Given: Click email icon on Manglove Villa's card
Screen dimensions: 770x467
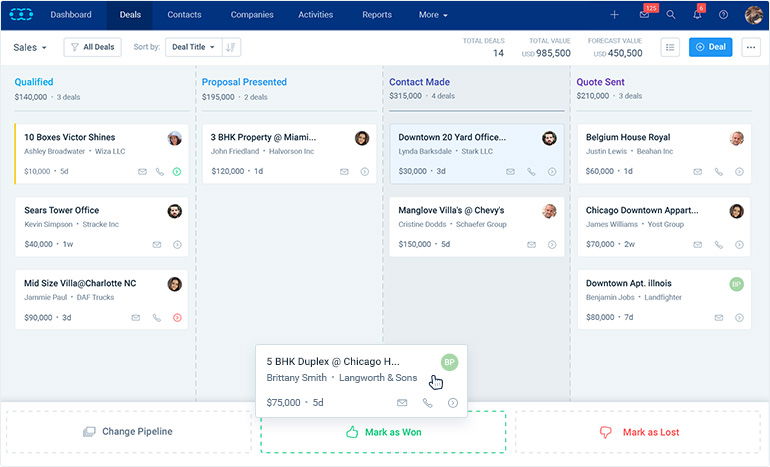Looking at the screenshot, I should 531,245.
